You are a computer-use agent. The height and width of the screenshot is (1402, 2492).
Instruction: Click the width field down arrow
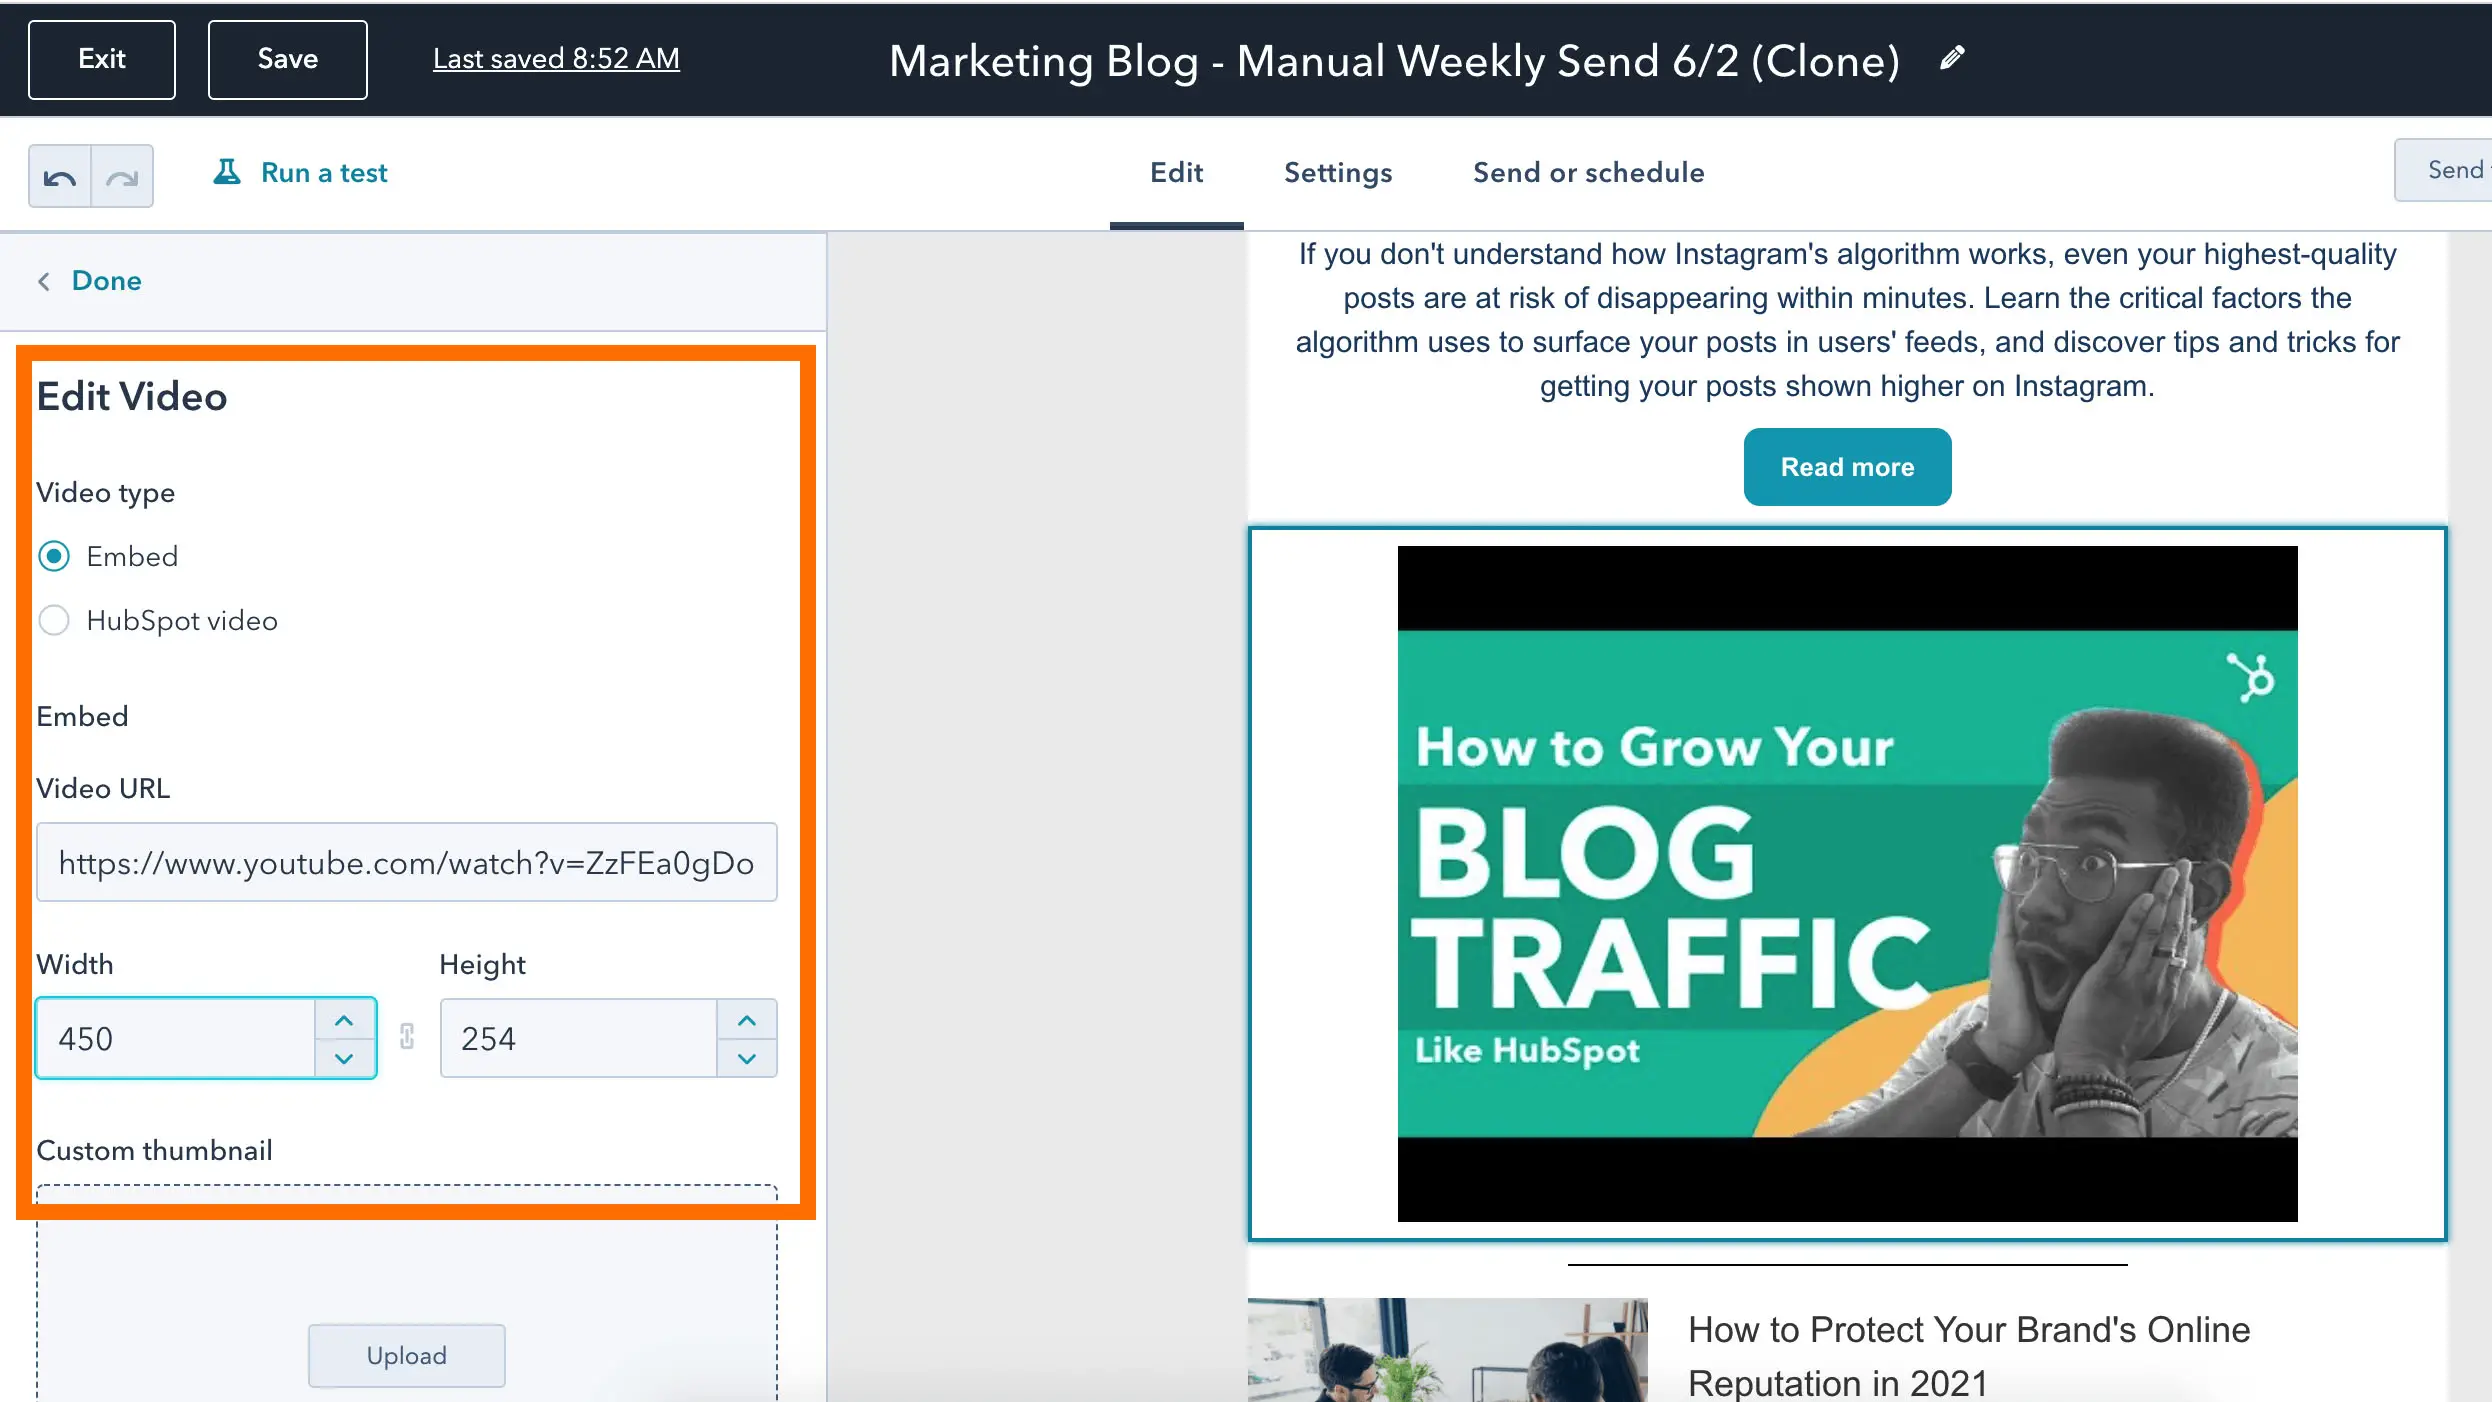pos(342,1058)
